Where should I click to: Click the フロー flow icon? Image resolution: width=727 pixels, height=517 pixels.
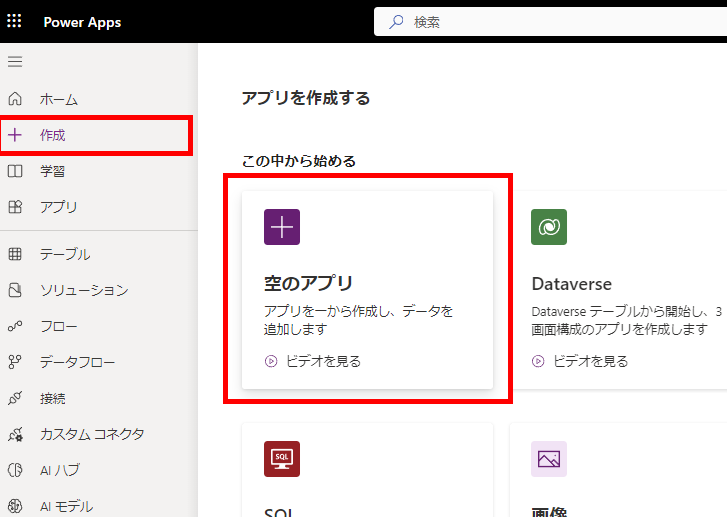coord(15,326)
